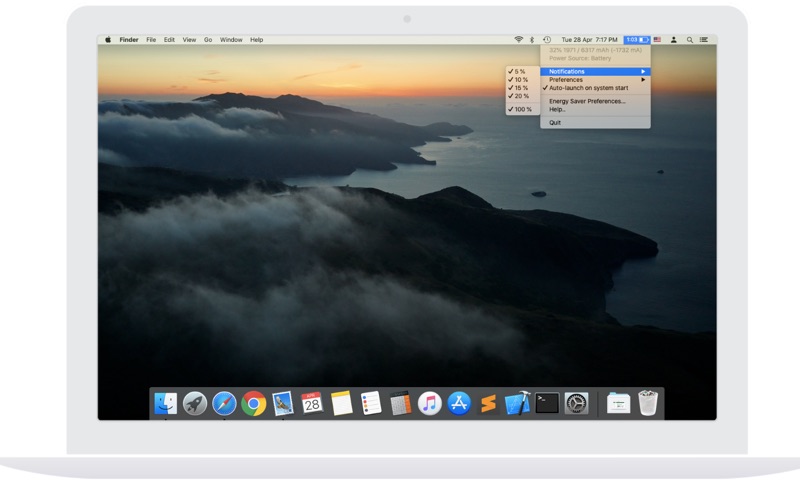Open Google Chrome from the Dock

coord(254,403)
